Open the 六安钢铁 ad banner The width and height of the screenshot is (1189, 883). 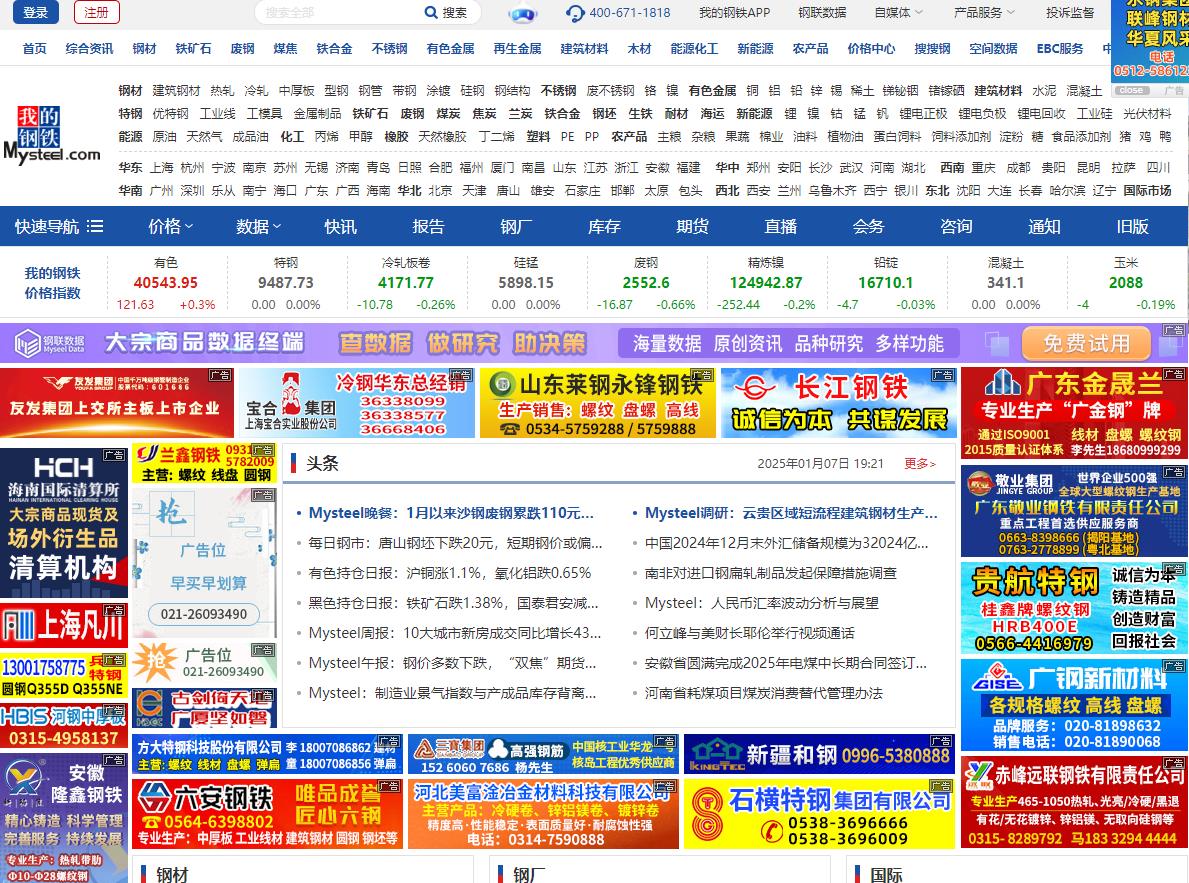pyautogui.click(x=267, y=814)
